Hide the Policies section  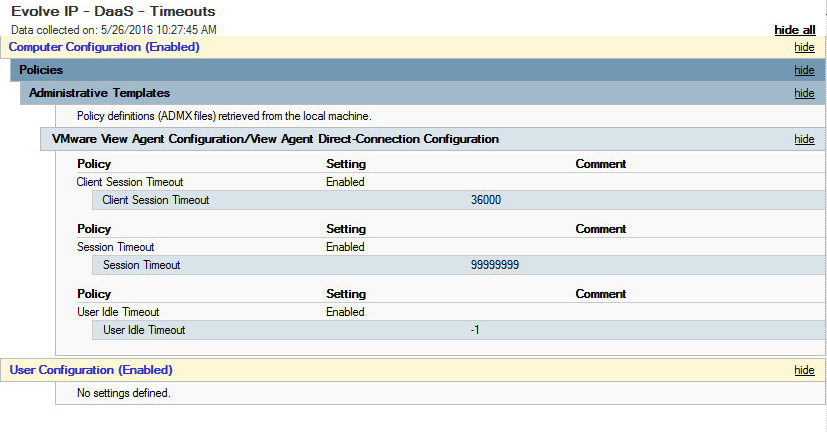click(804, 70)
